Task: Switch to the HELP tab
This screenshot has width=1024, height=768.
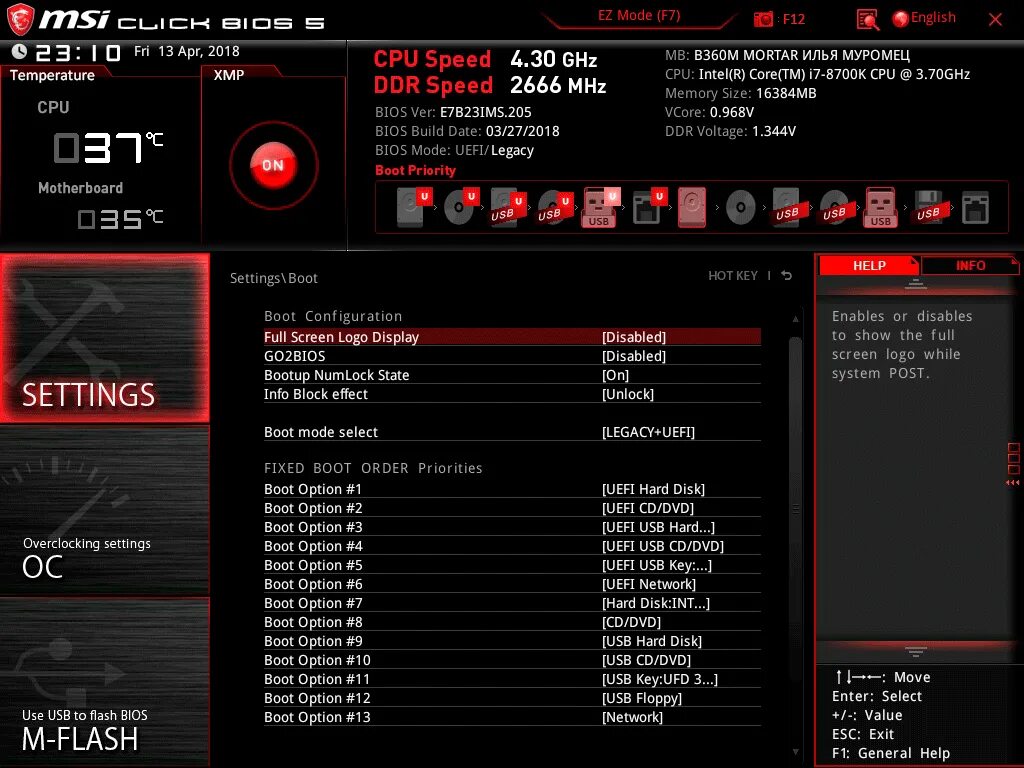Action: point(869,266)
